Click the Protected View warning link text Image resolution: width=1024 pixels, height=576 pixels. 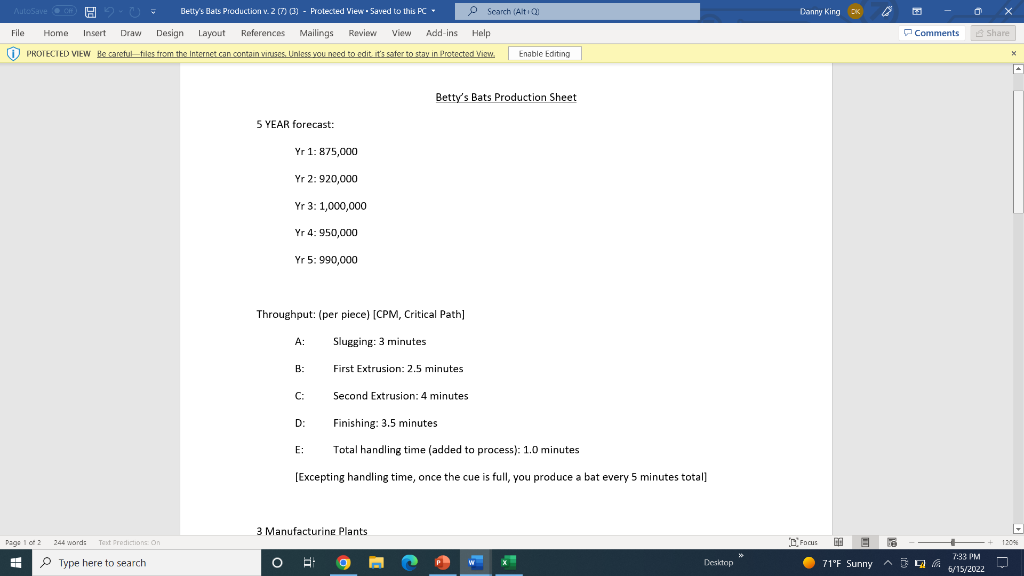point(296,54)
